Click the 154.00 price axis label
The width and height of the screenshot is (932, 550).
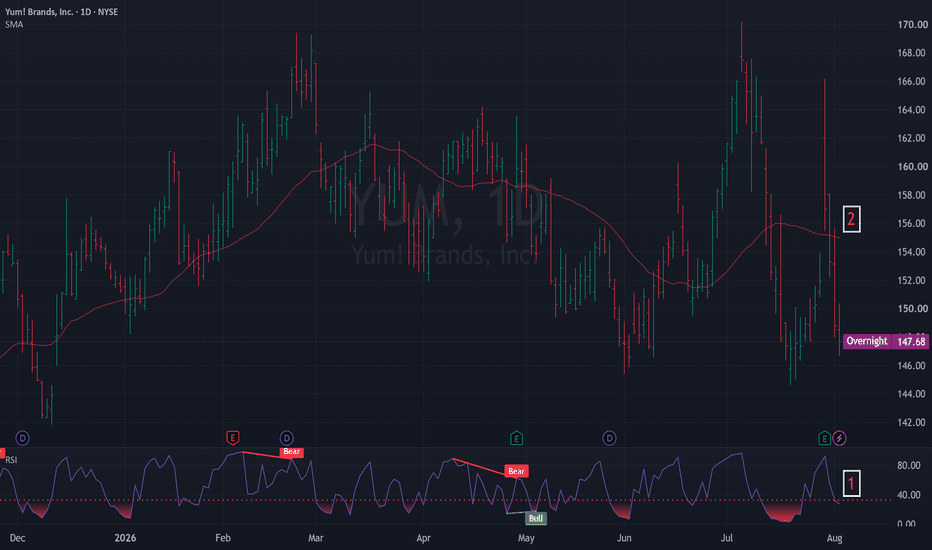(x=912, y=252)
